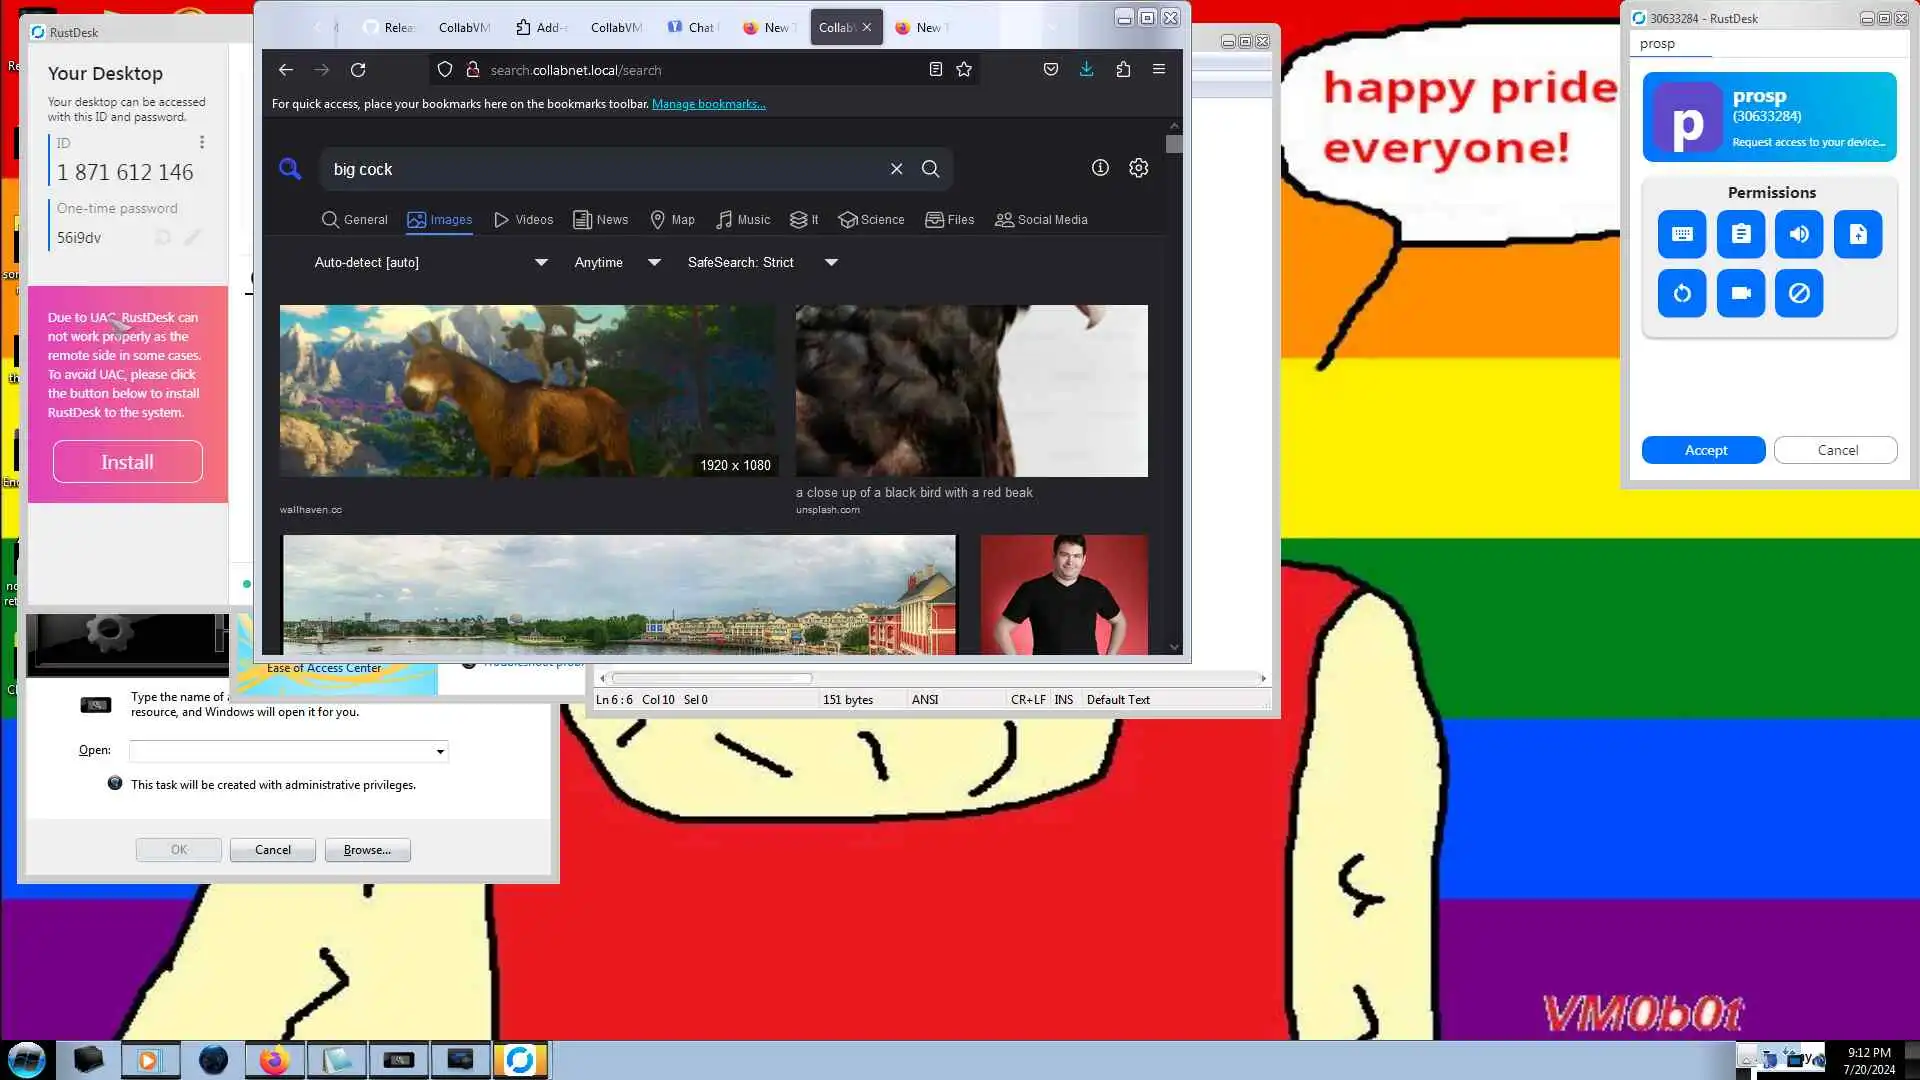
Task: Expand the SafeSearch: Strict dropdown
Action: click(x=762, y=262)
